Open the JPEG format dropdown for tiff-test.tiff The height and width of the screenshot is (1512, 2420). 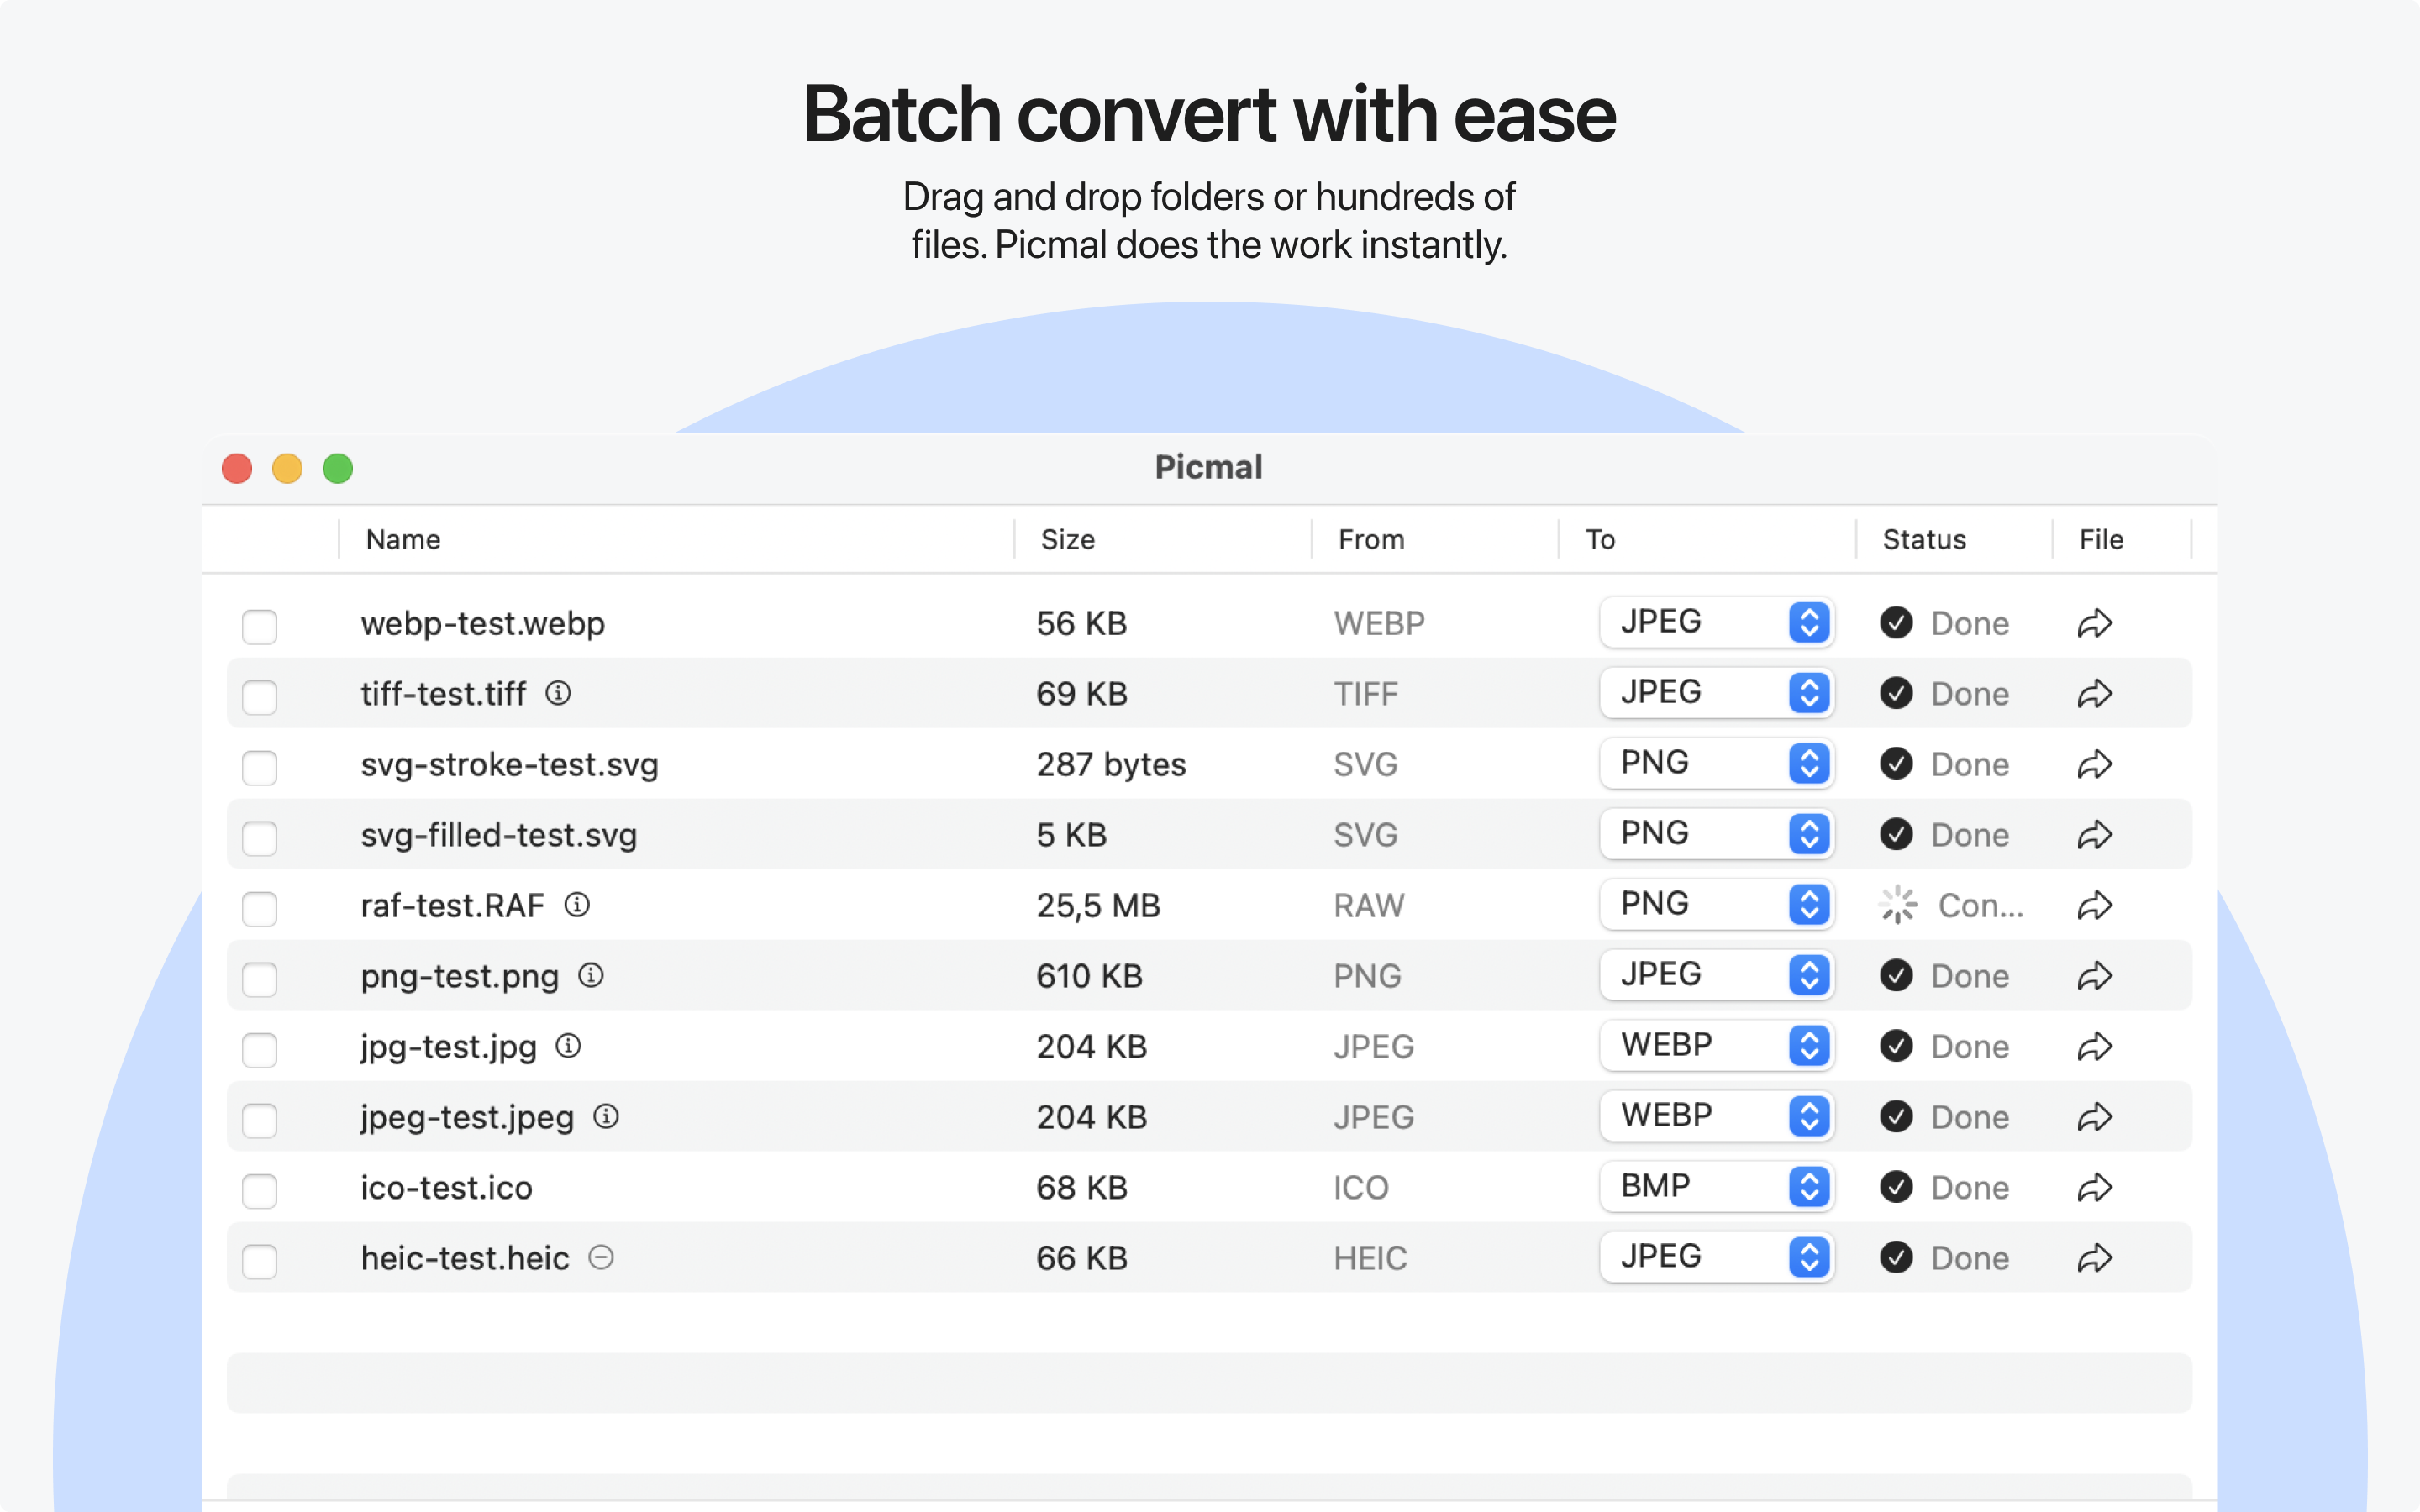1715,693
